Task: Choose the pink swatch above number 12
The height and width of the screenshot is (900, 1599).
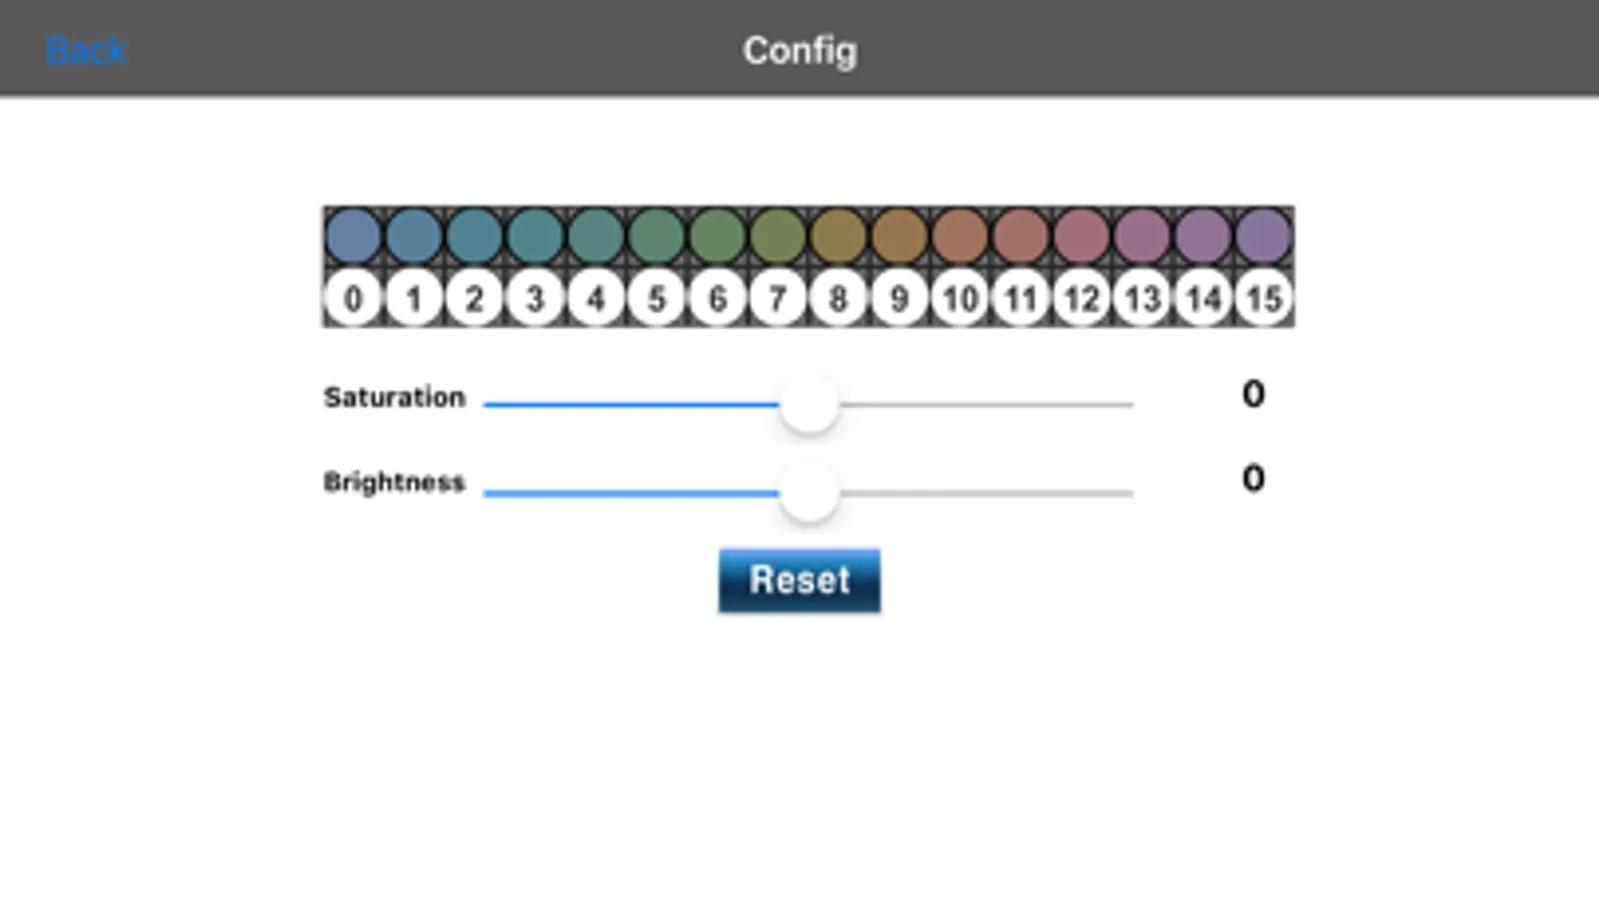Action: pyautogui.click(x=1081, y=236)
